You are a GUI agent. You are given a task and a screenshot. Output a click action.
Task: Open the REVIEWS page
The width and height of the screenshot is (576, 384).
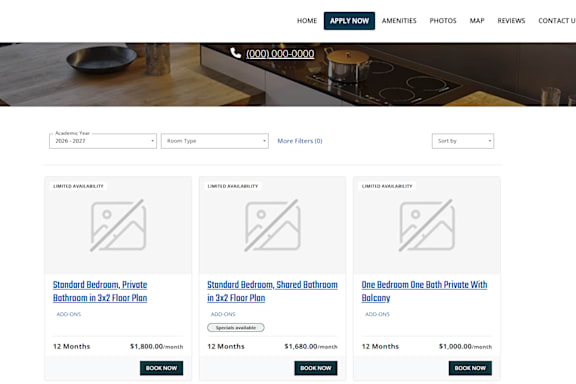511,21
